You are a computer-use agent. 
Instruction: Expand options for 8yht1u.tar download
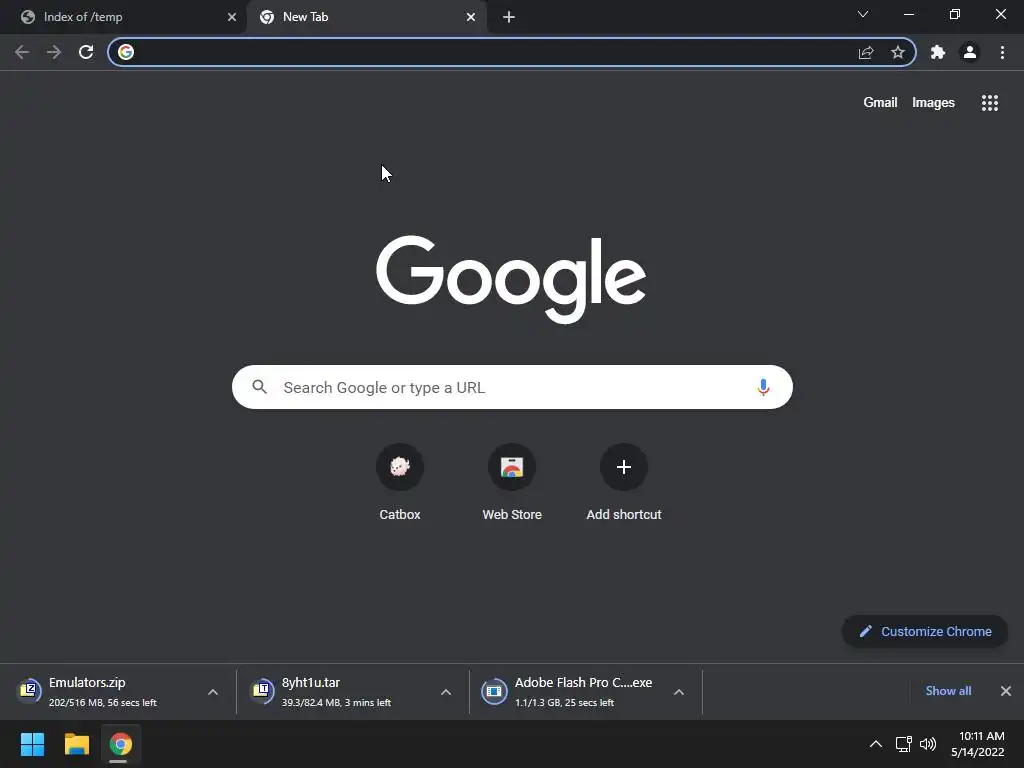(446, 692)
